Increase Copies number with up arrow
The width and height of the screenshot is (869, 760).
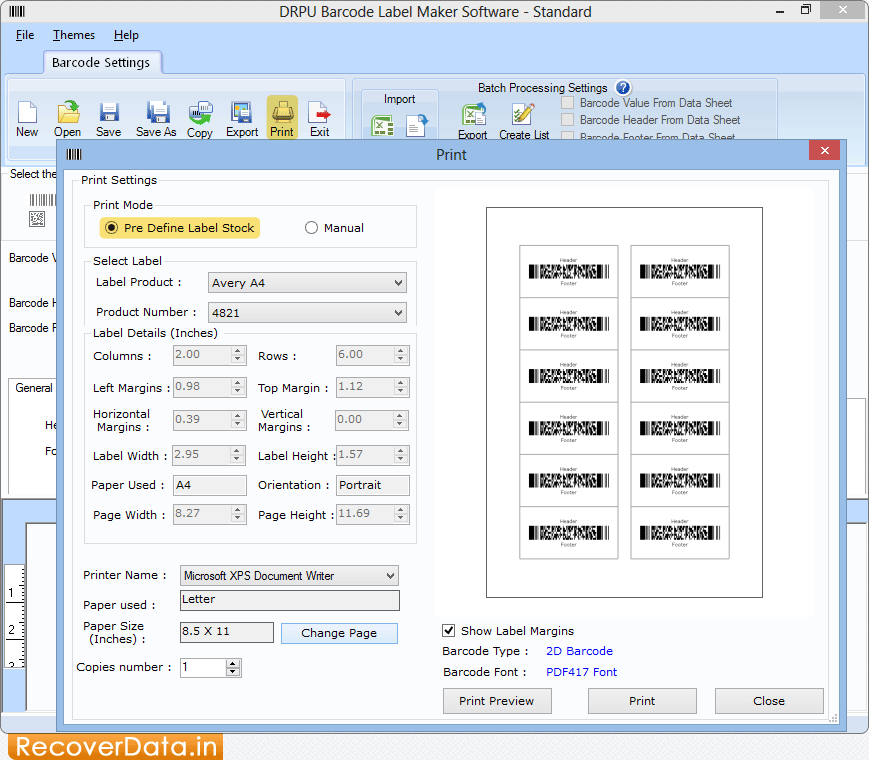[x=233, y=664]
